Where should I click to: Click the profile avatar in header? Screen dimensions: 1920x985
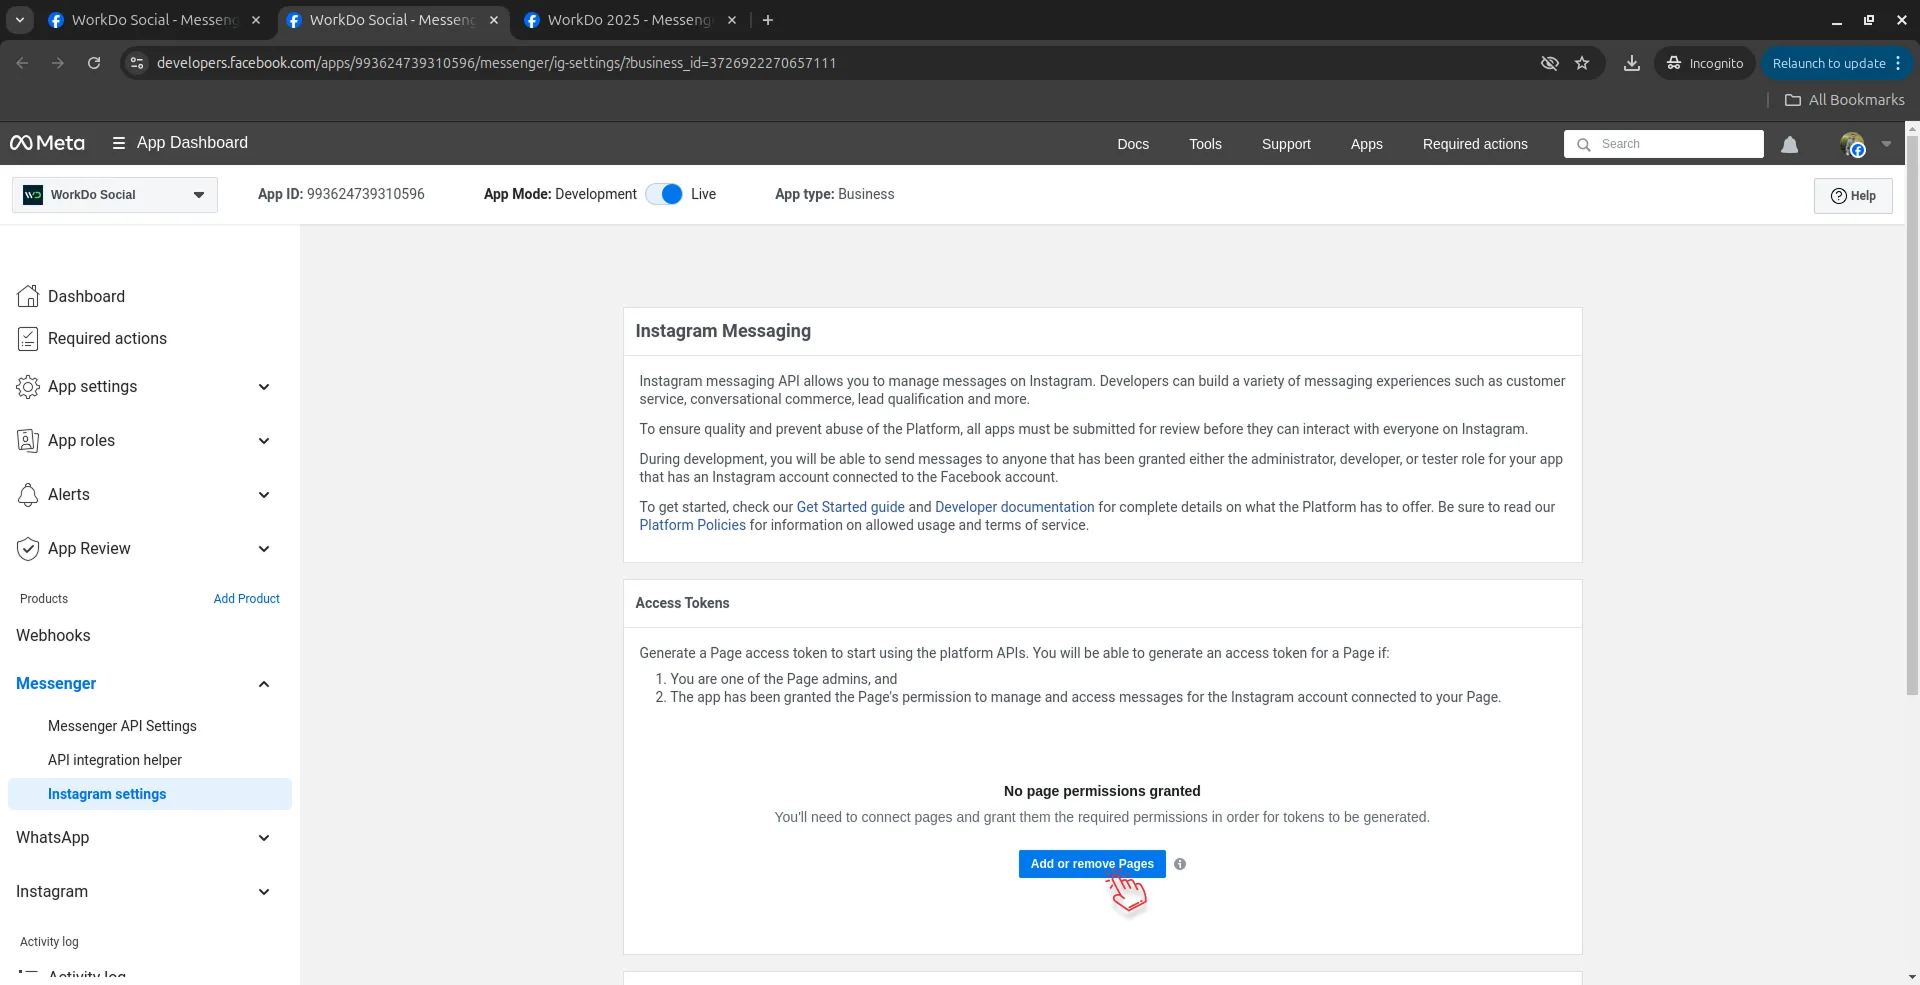[x=1852, y=145]
